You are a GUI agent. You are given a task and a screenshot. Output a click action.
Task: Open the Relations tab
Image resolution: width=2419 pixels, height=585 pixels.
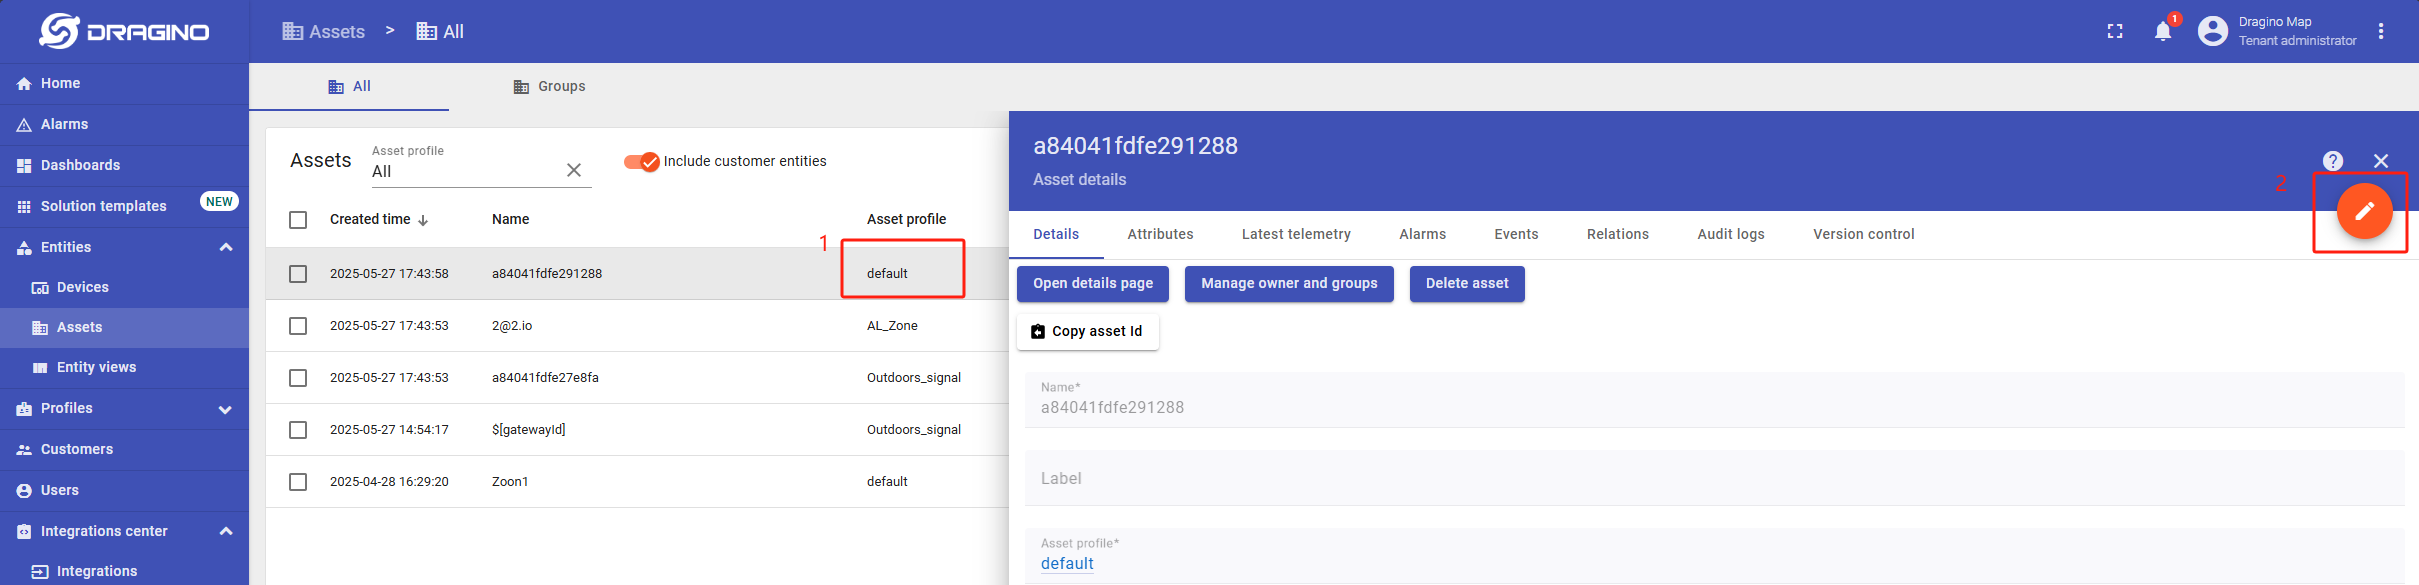tap(1617, 235)
